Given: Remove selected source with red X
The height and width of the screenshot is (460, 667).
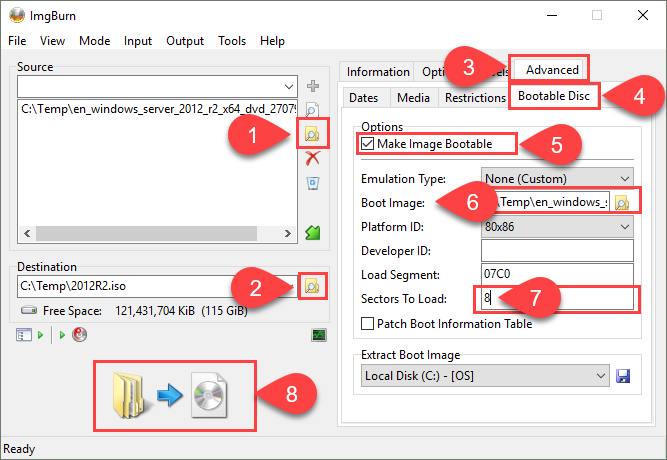Looking at the screenshot, I should pyautogui.click(x=313, y=158).
